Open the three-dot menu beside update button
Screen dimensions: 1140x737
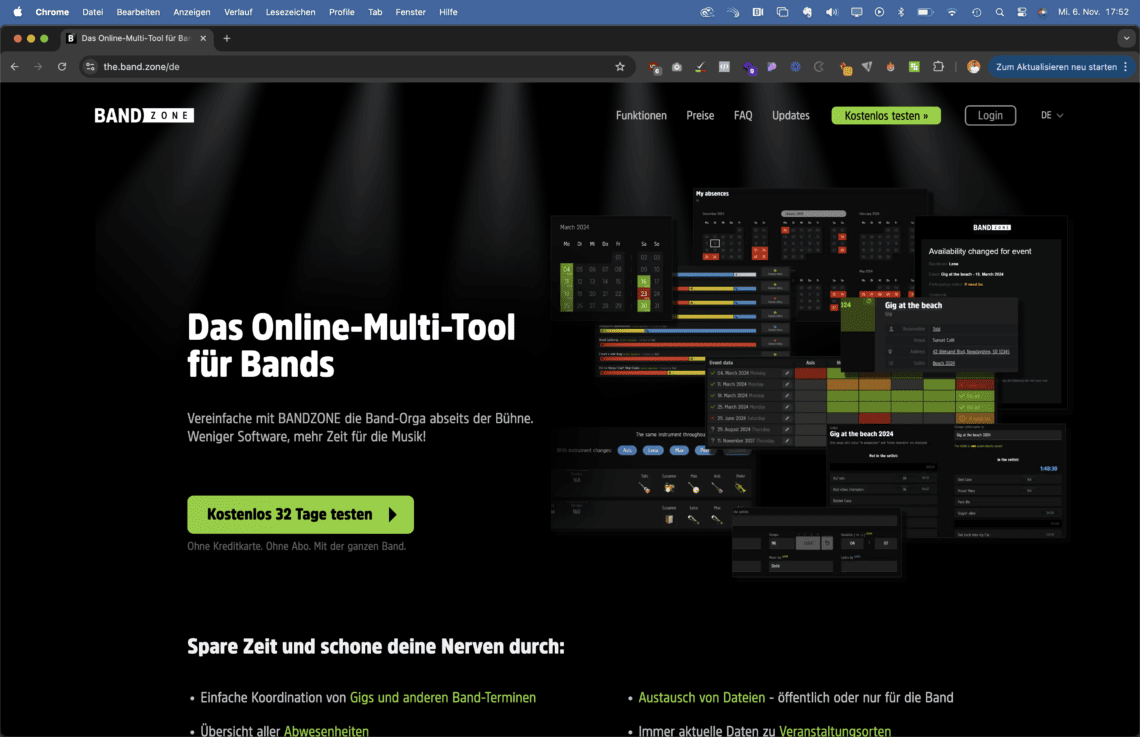click(x=1126, y=67)
